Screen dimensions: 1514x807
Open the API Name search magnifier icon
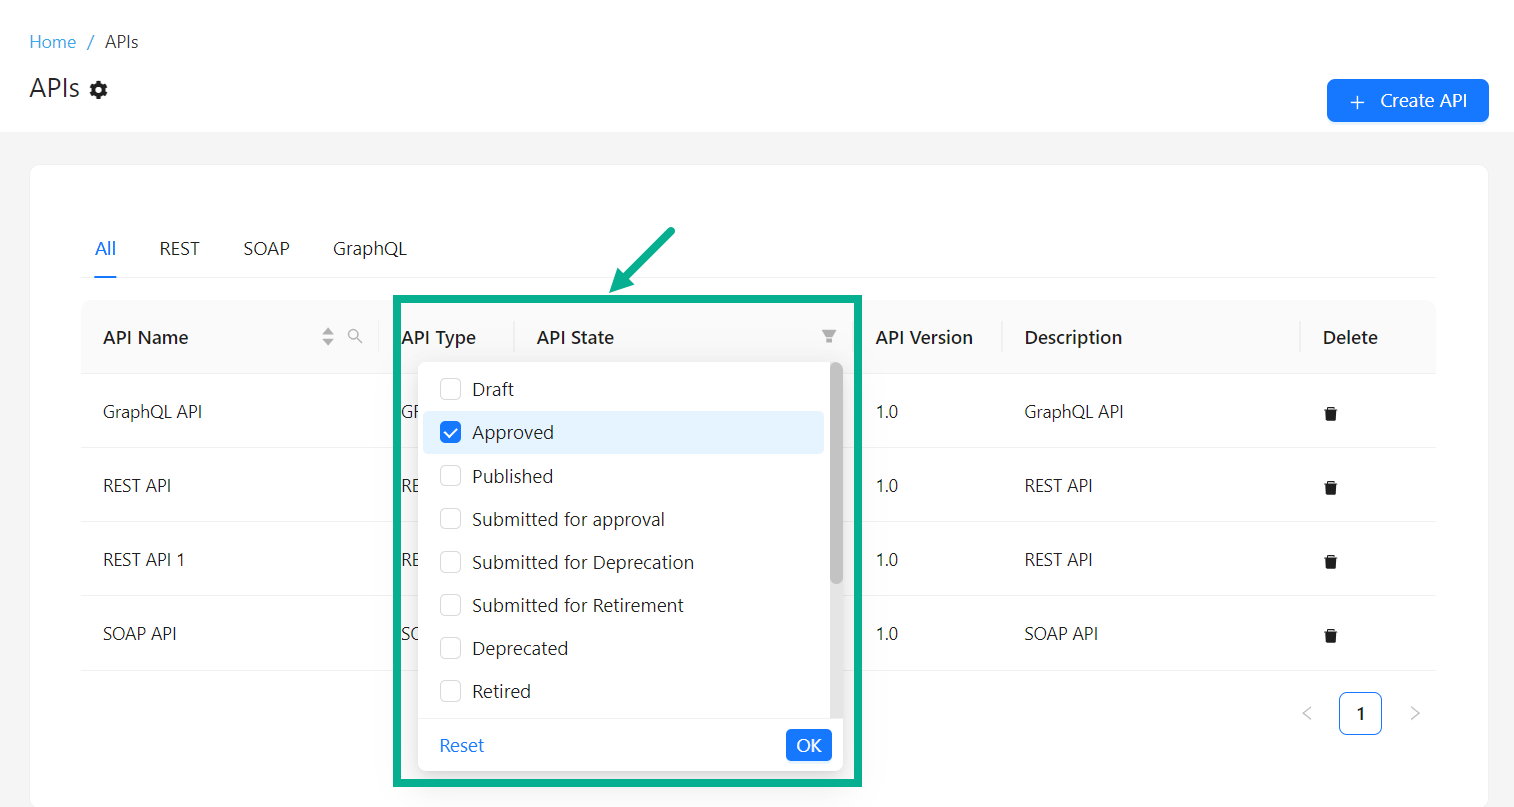(355, 336)
